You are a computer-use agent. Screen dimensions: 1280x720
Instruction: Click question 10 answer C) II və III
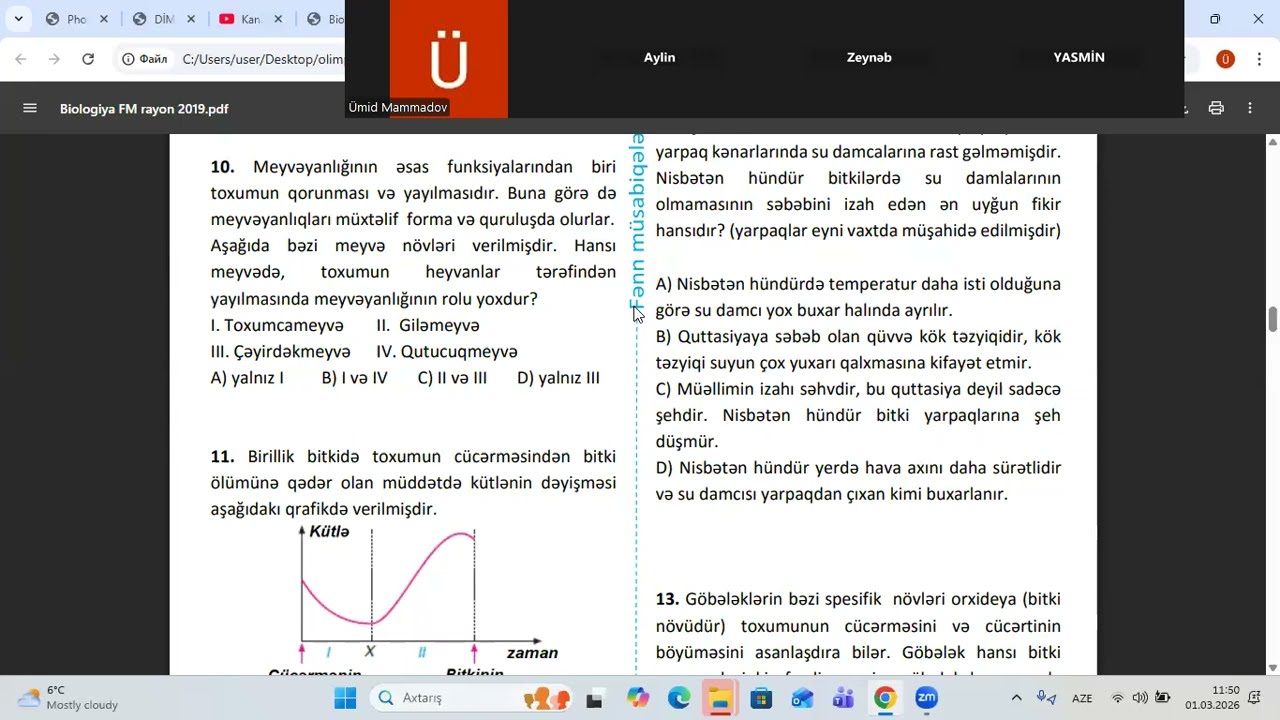452,378
